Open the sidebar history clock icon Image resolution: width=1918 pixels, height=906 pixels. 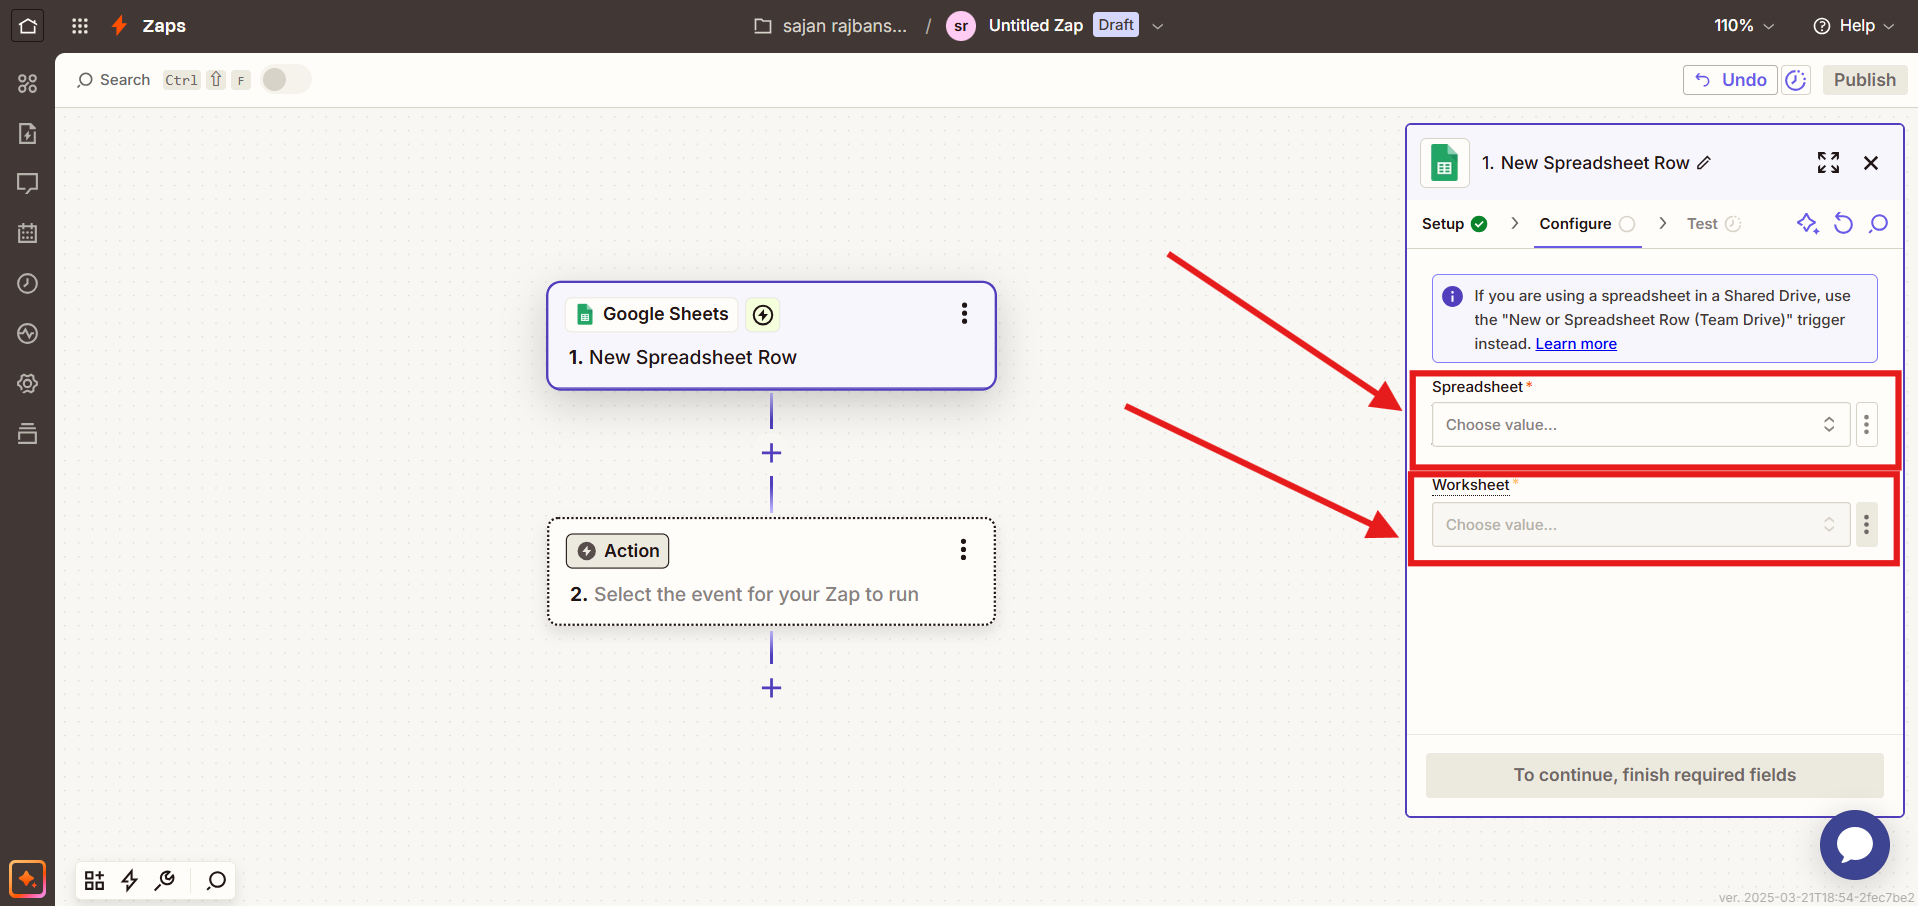(x=27, y=283)
